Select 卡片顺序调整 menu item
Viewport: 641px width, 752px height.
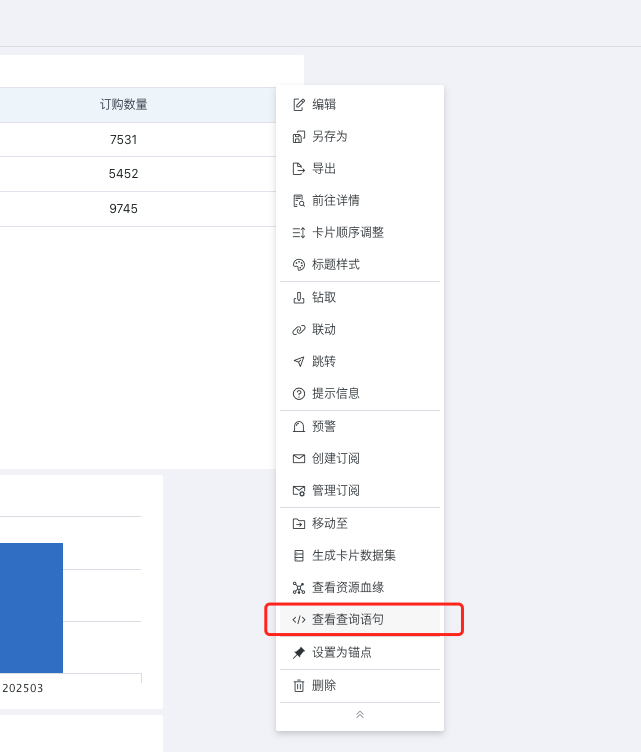[360, 233]
